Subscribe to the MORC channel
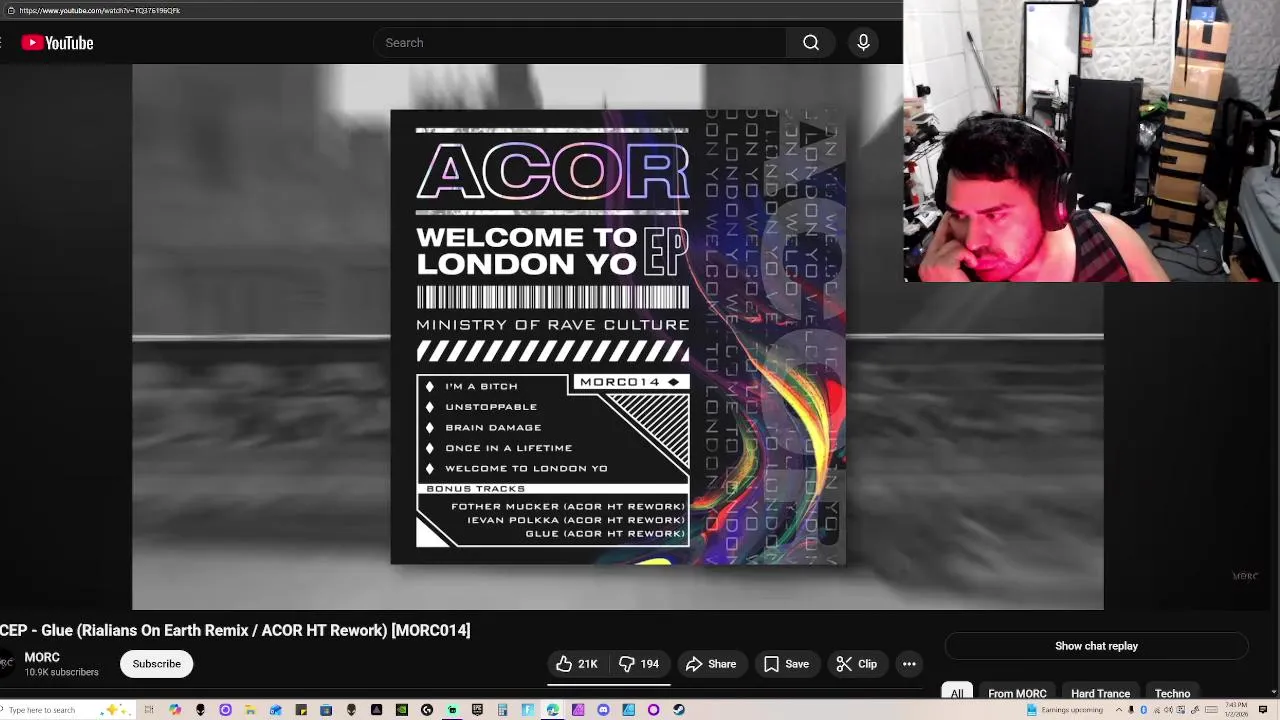This screenshot has width=1280, height=720. 157,664
